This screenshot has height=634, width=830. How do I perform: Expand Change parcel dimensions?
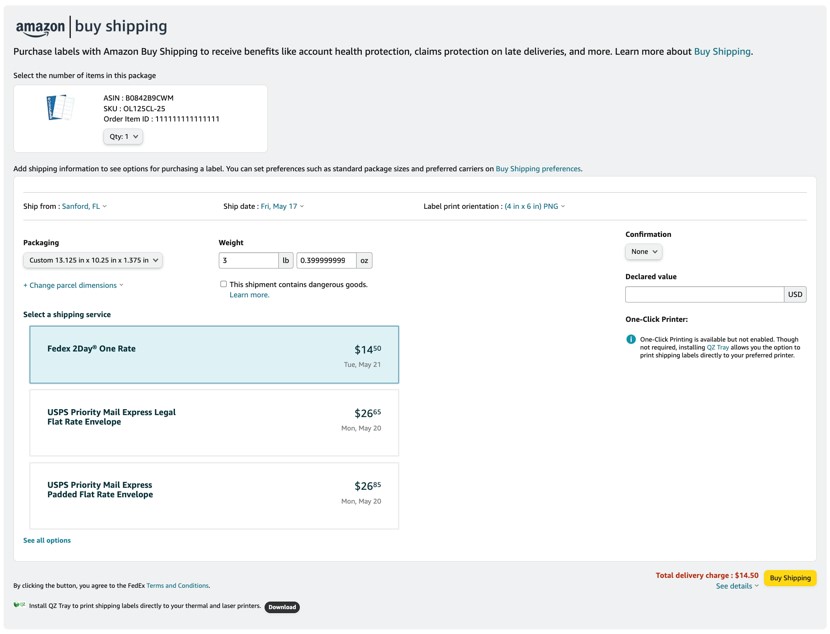[73, 285]
